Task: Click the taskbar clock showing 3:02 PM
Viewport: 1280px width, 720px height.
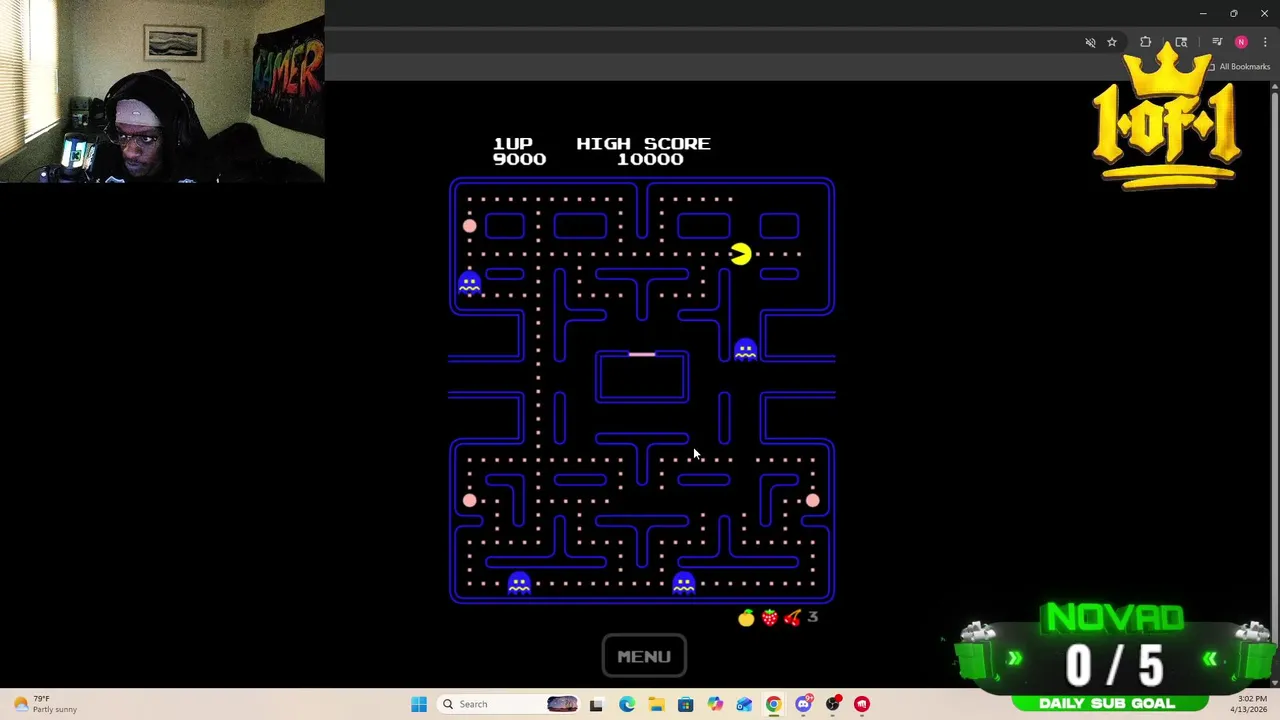Action: [x=1251, y=704]
